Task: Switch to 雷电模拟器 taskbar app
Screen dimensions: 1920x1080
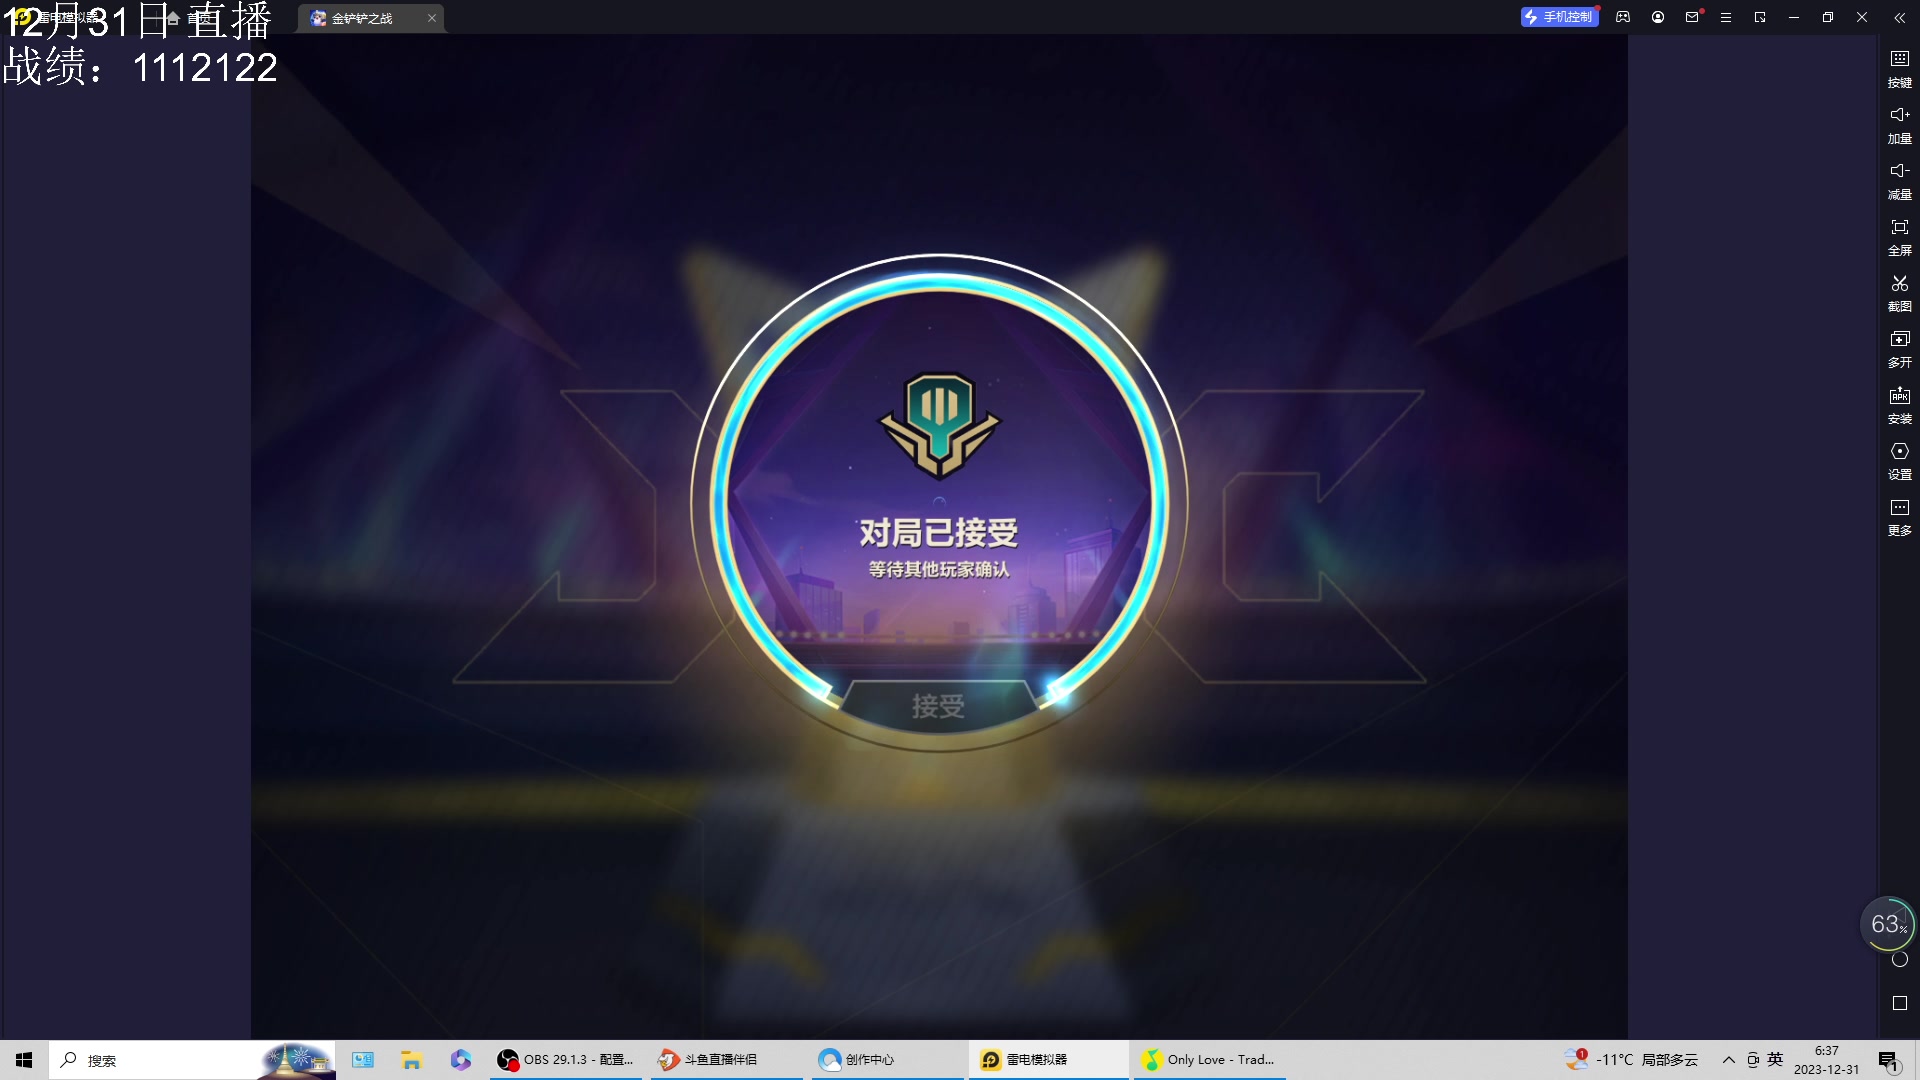Action: pos(1048,1060)
